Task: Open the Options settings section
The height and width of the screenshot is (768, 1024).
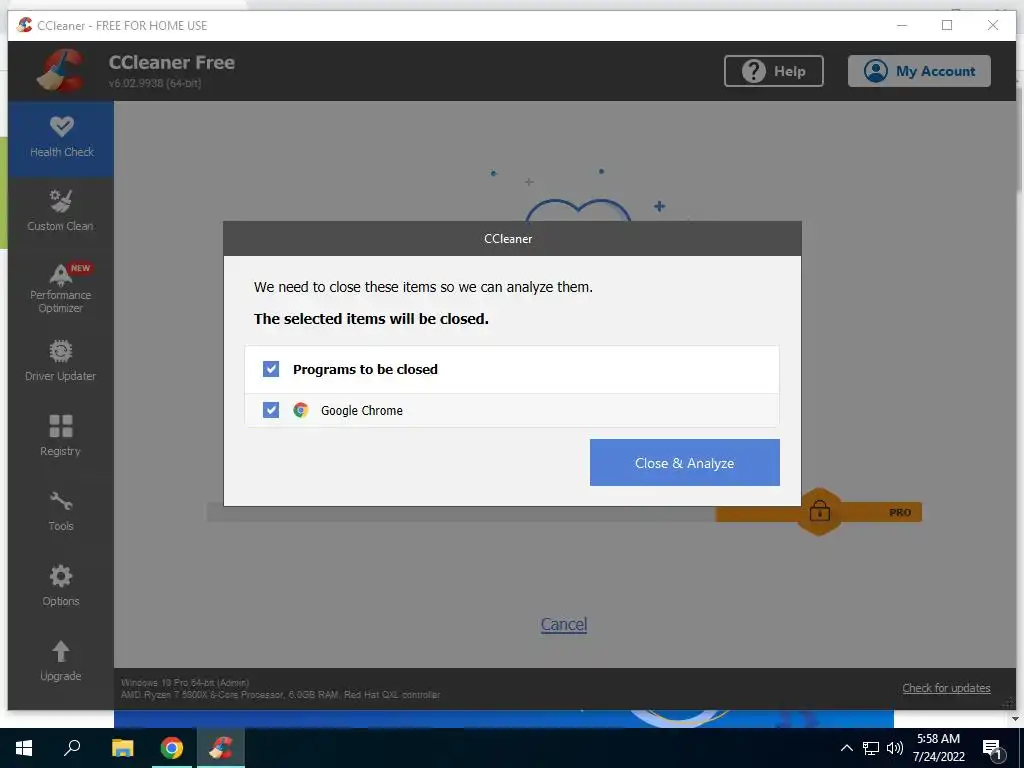Action: click(x=61, y=586)
